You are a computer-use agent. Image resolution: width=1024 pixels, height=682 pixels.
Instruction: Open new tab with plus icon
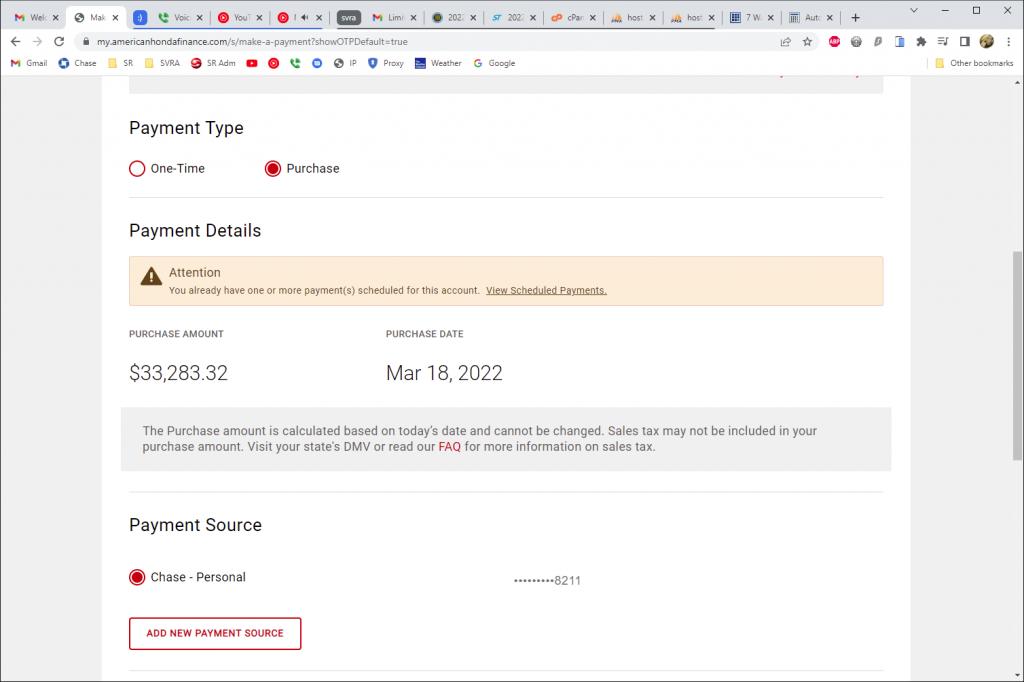(x=855, y=17)
